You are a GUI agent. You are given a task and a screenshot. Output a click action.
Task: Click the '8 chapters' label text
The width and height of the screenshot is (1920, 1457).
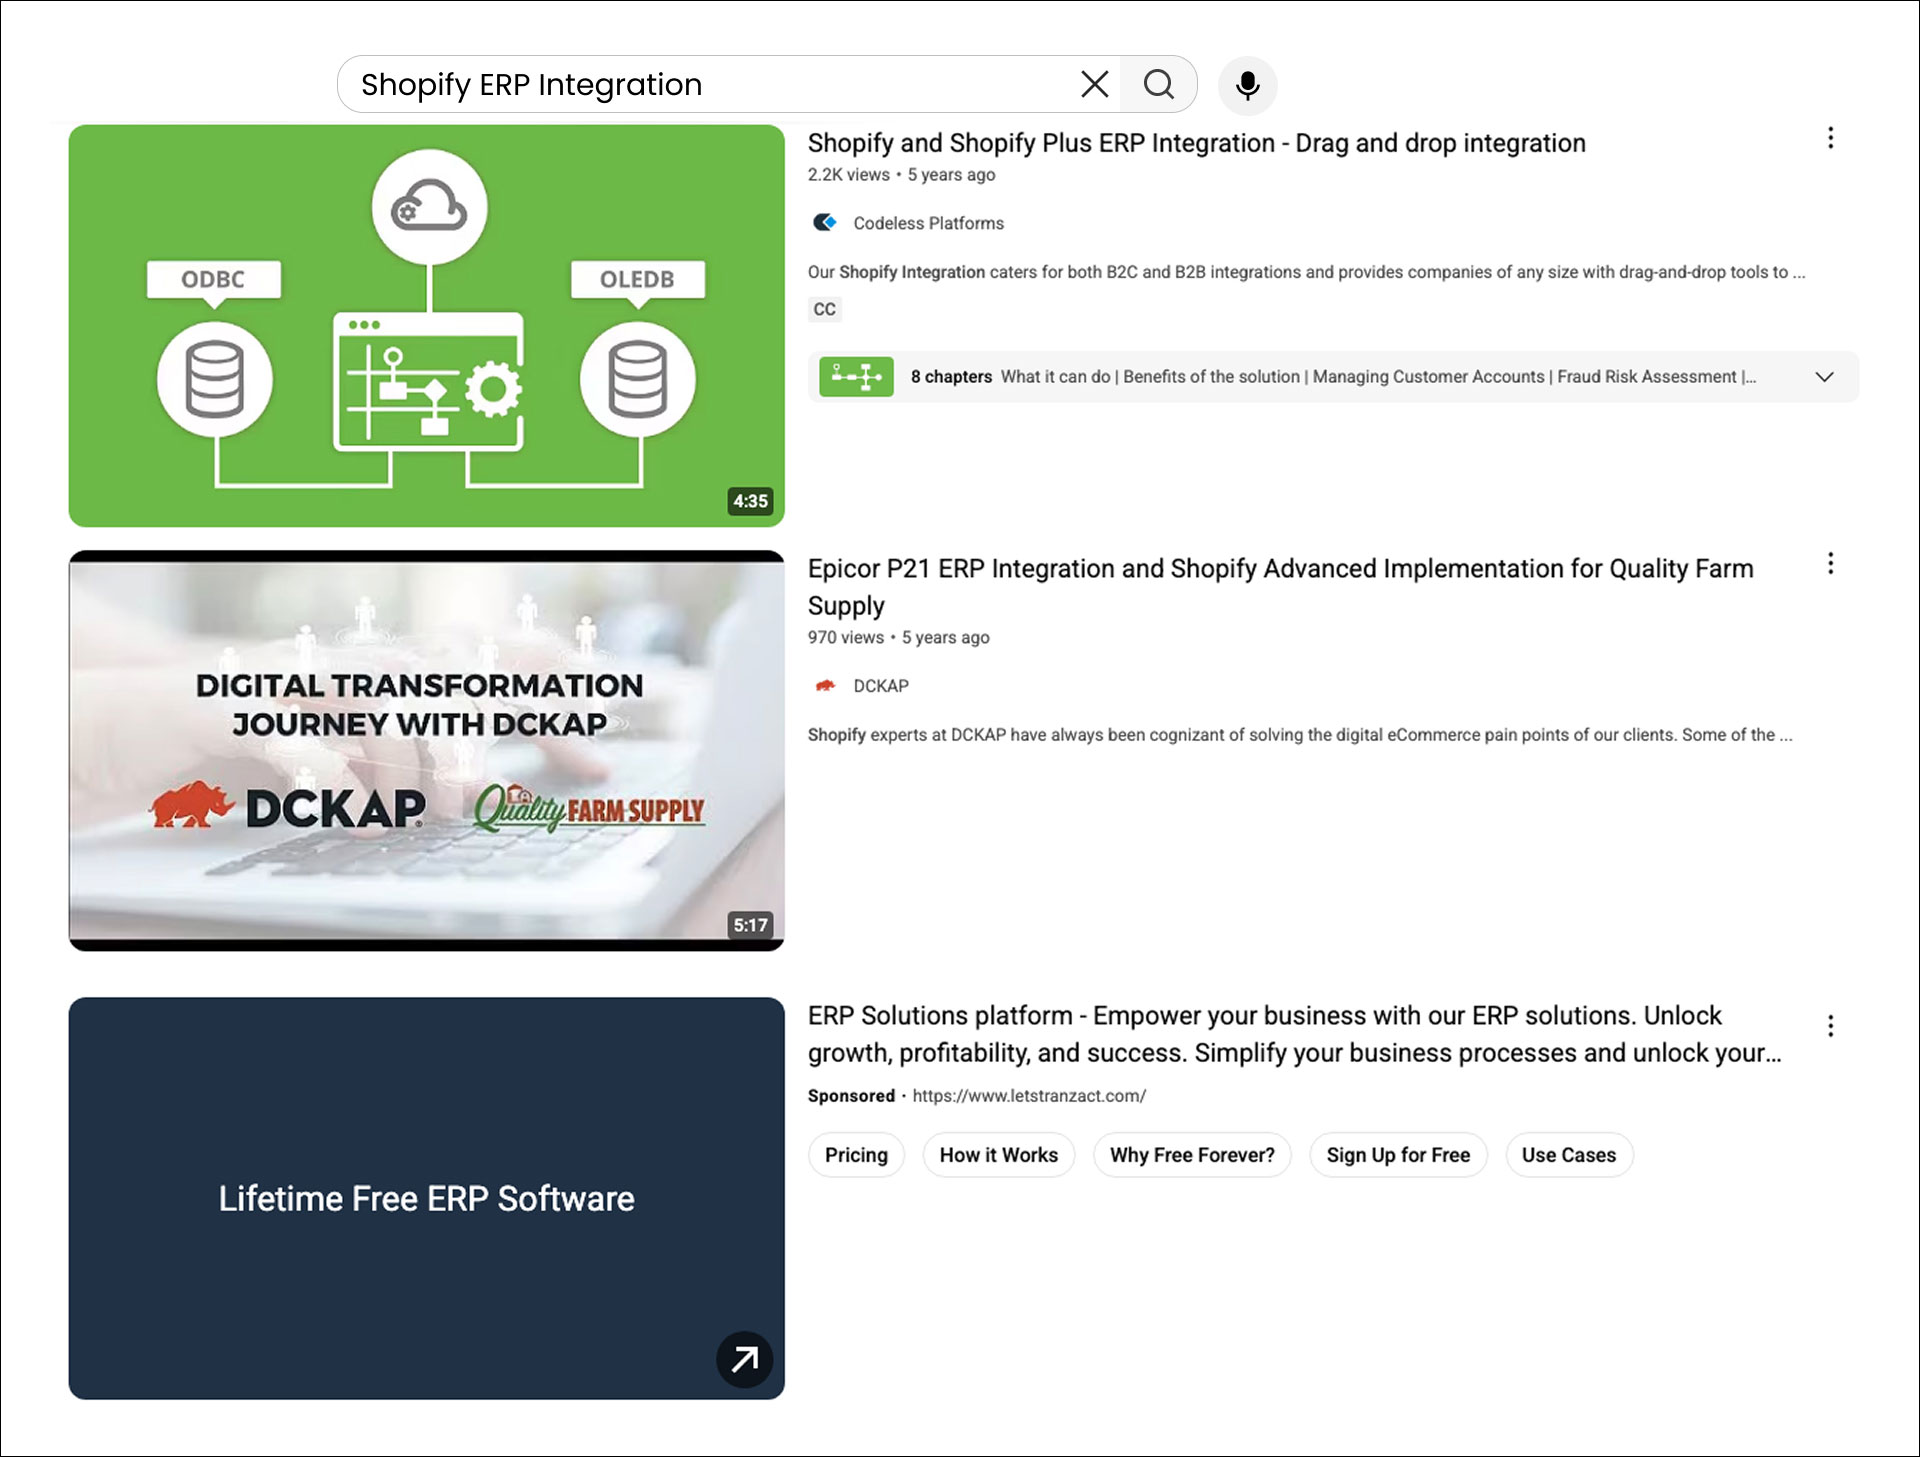tap(951, 377)
